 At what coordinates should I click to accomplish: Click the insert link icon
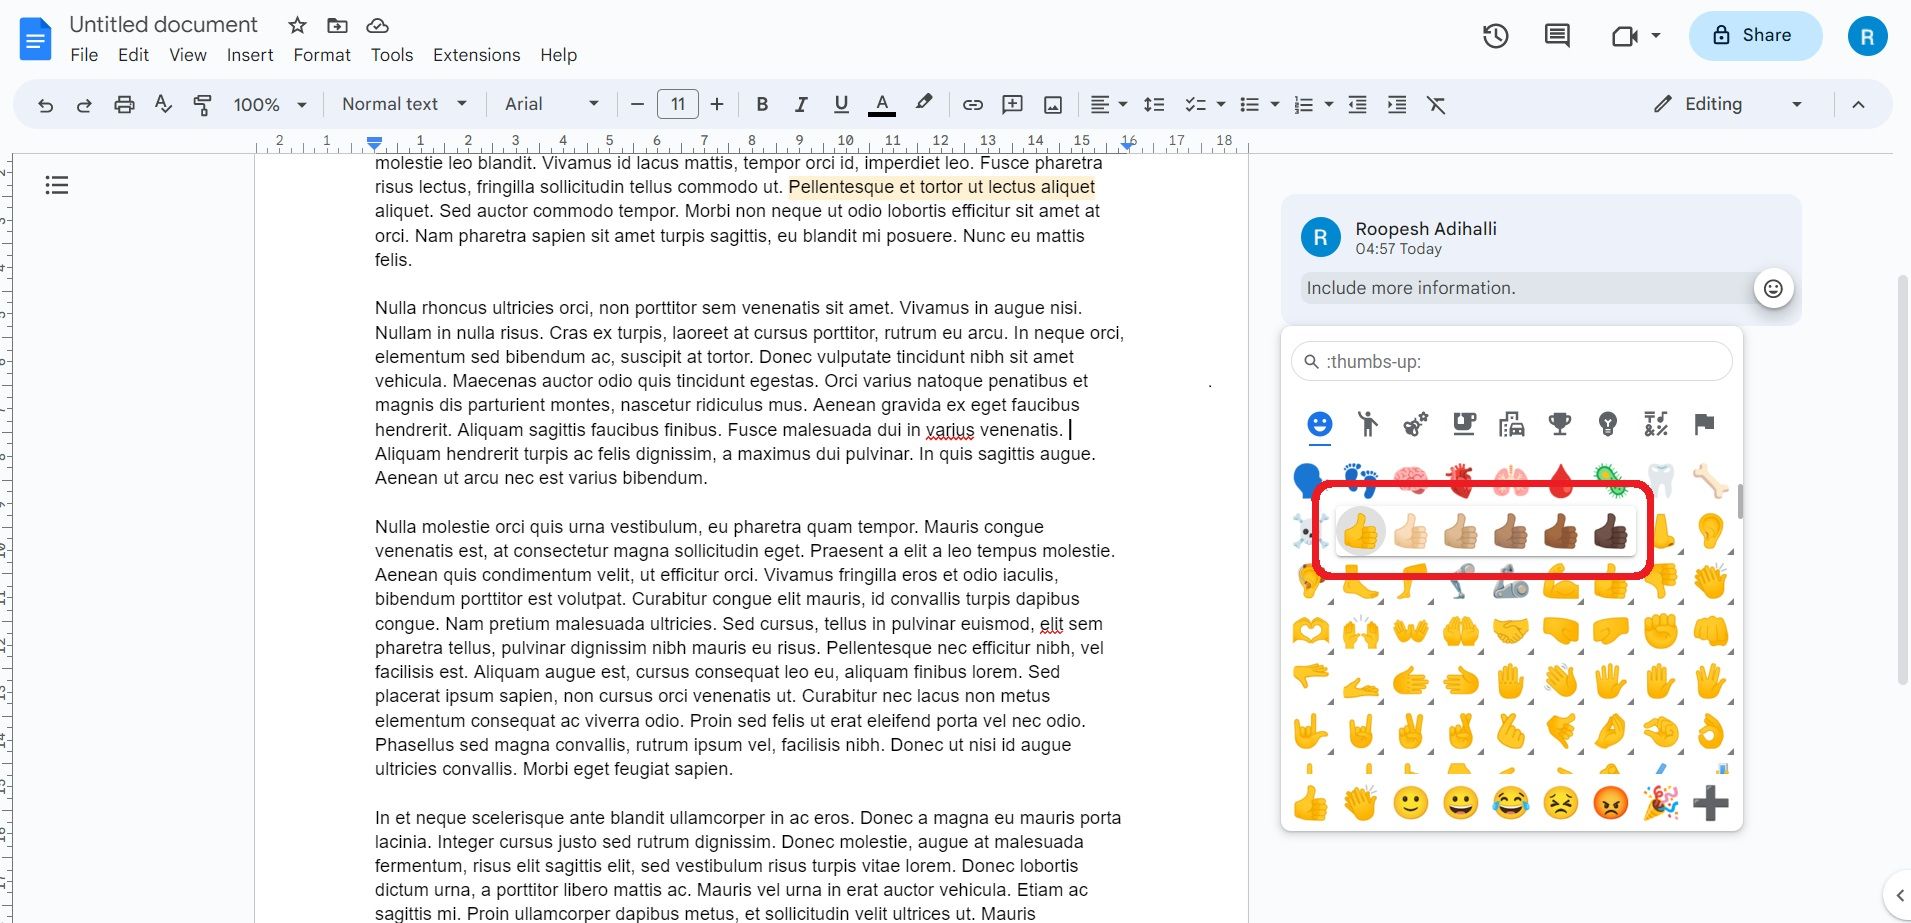pos(972,104)
